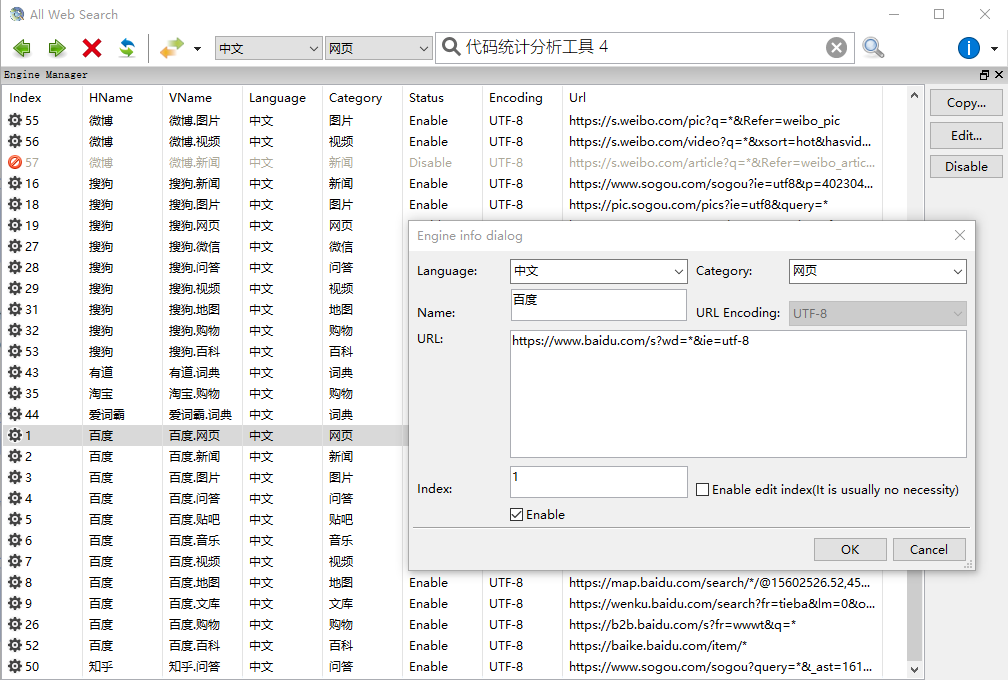Click Cancel in Engine info dialog
Screen dimensions: 1008x680
click(929, 550)
